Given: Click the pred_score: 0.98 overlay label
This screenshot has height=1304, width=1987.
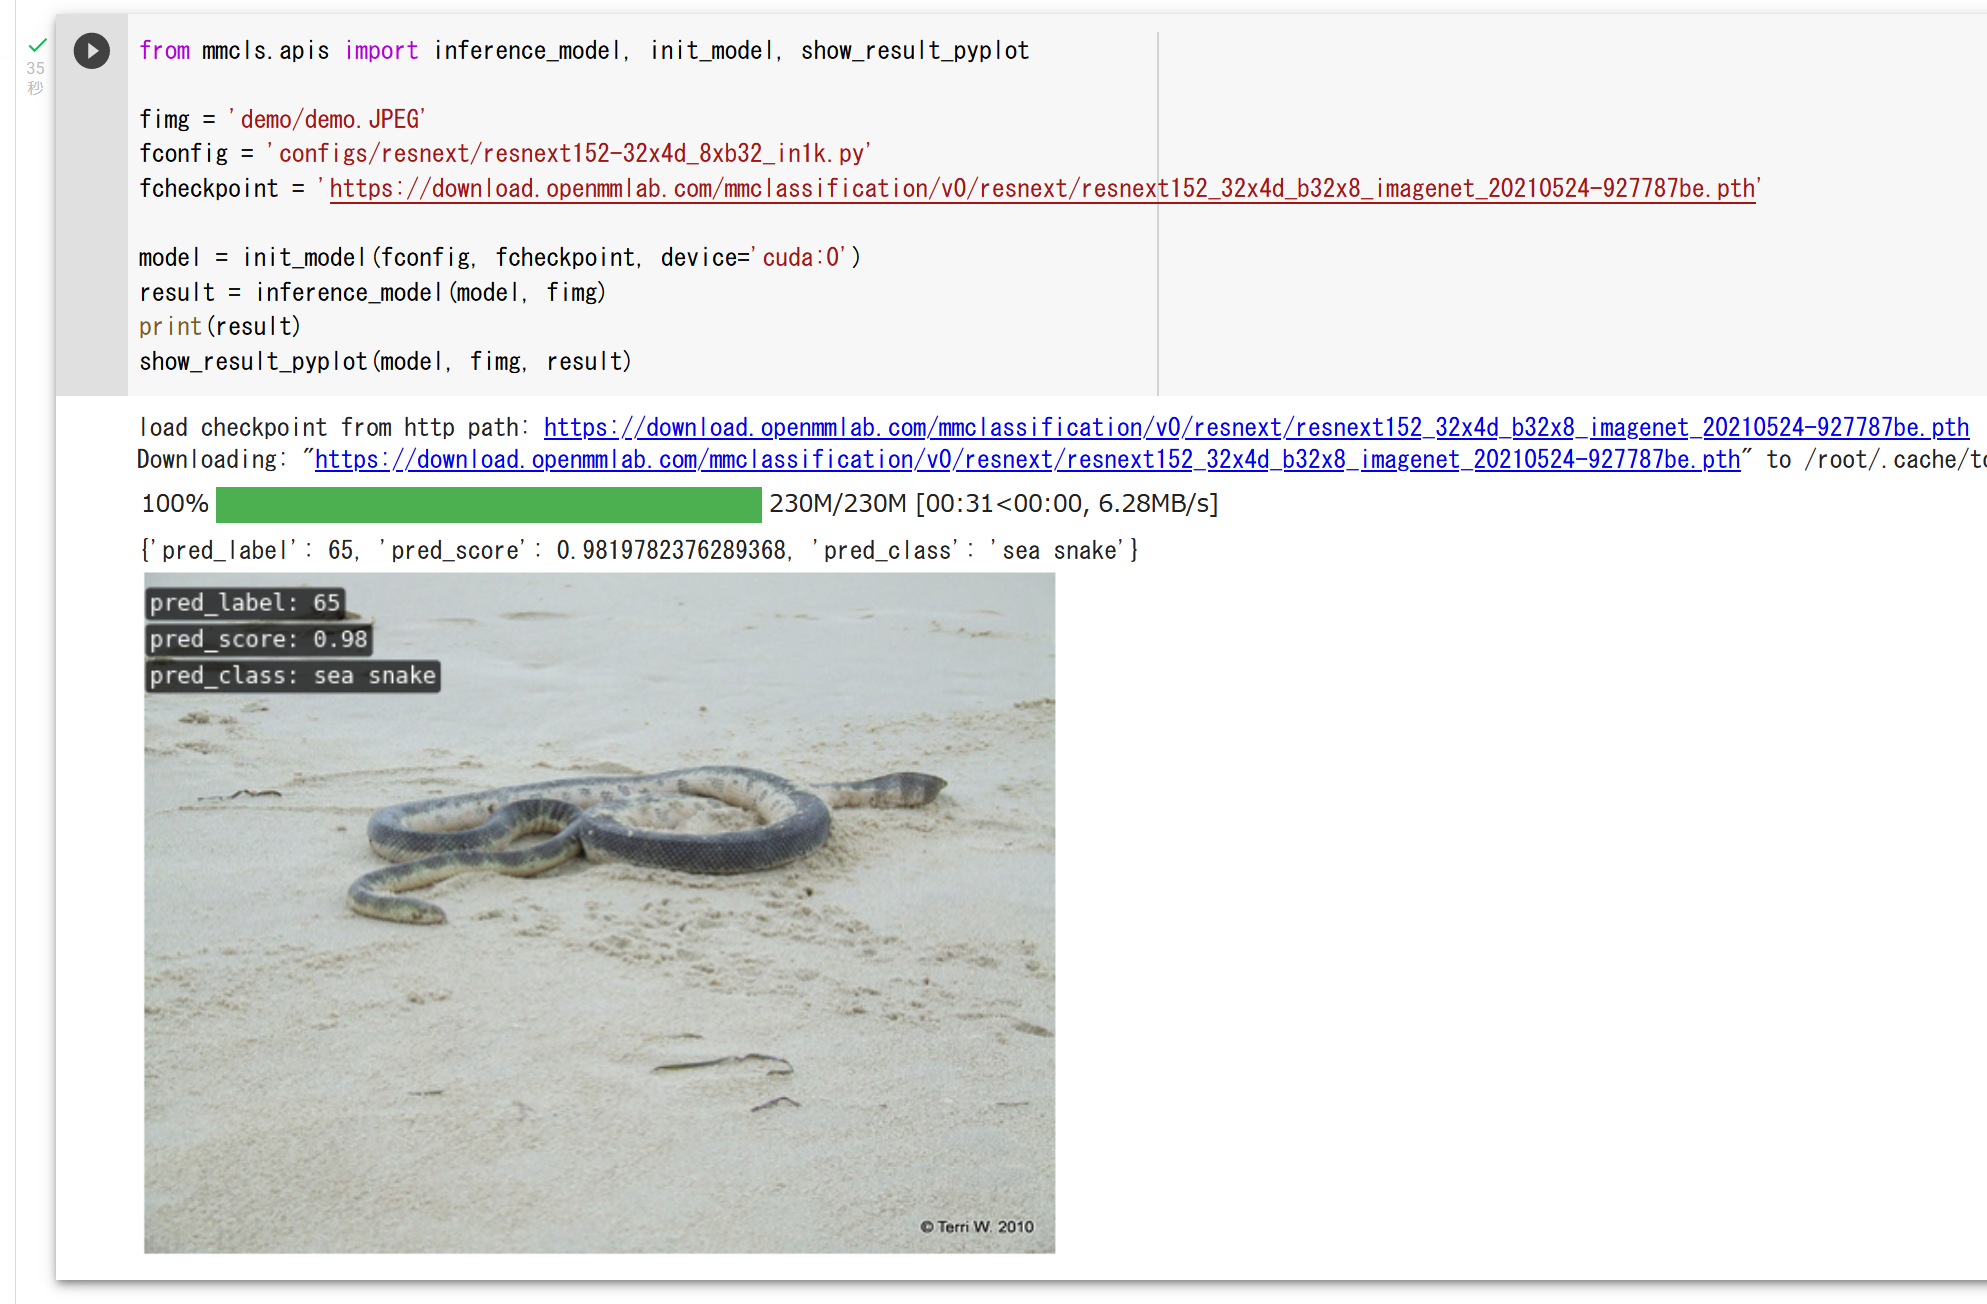Looking at the screenshot, I should (259, 639).
